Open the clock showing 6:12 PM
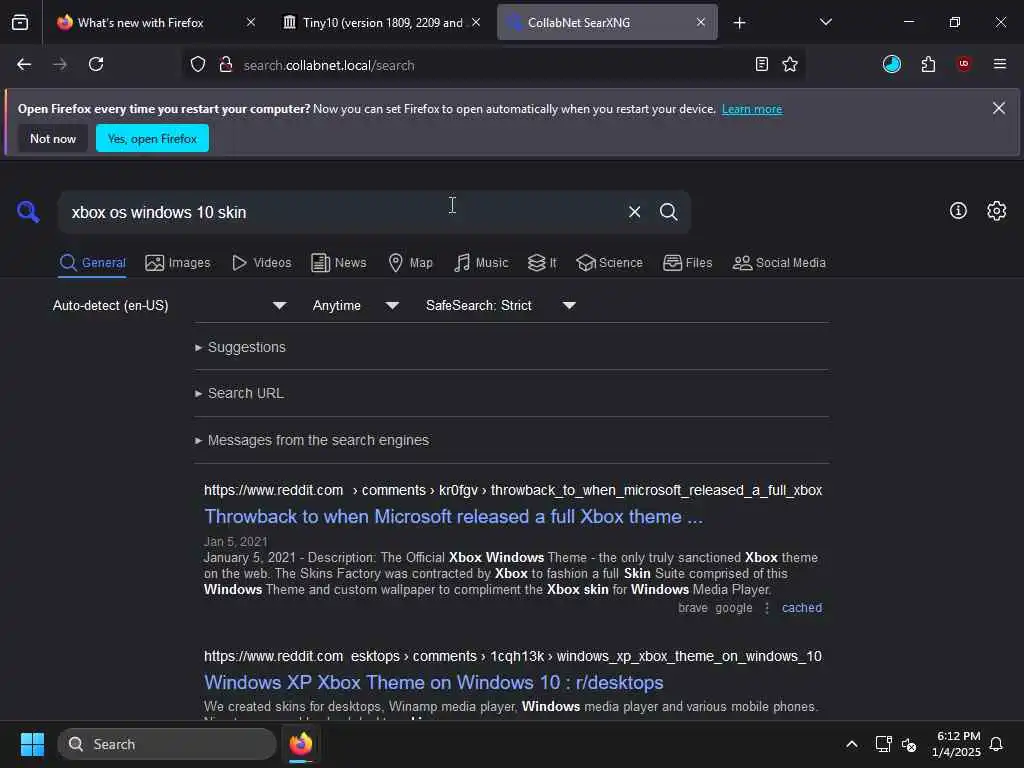 point(956,744)
